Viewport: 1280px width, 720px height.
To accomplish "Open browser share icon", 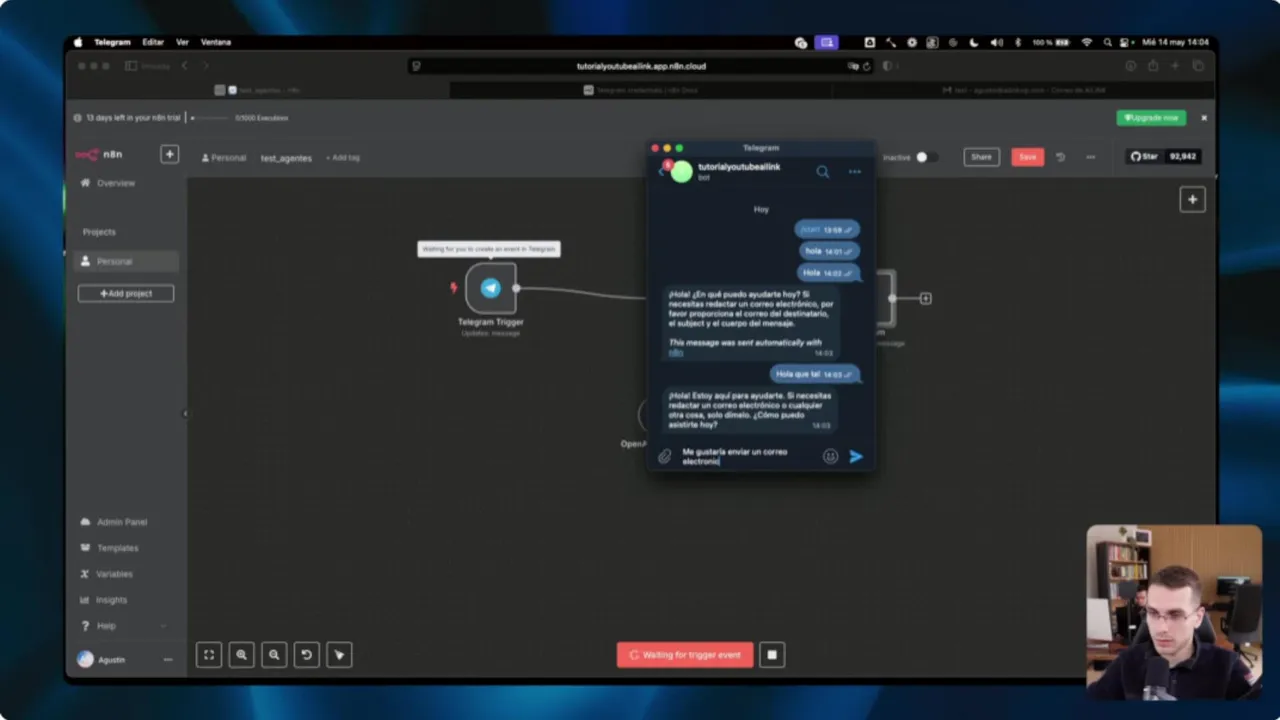I will point(1153,66).
